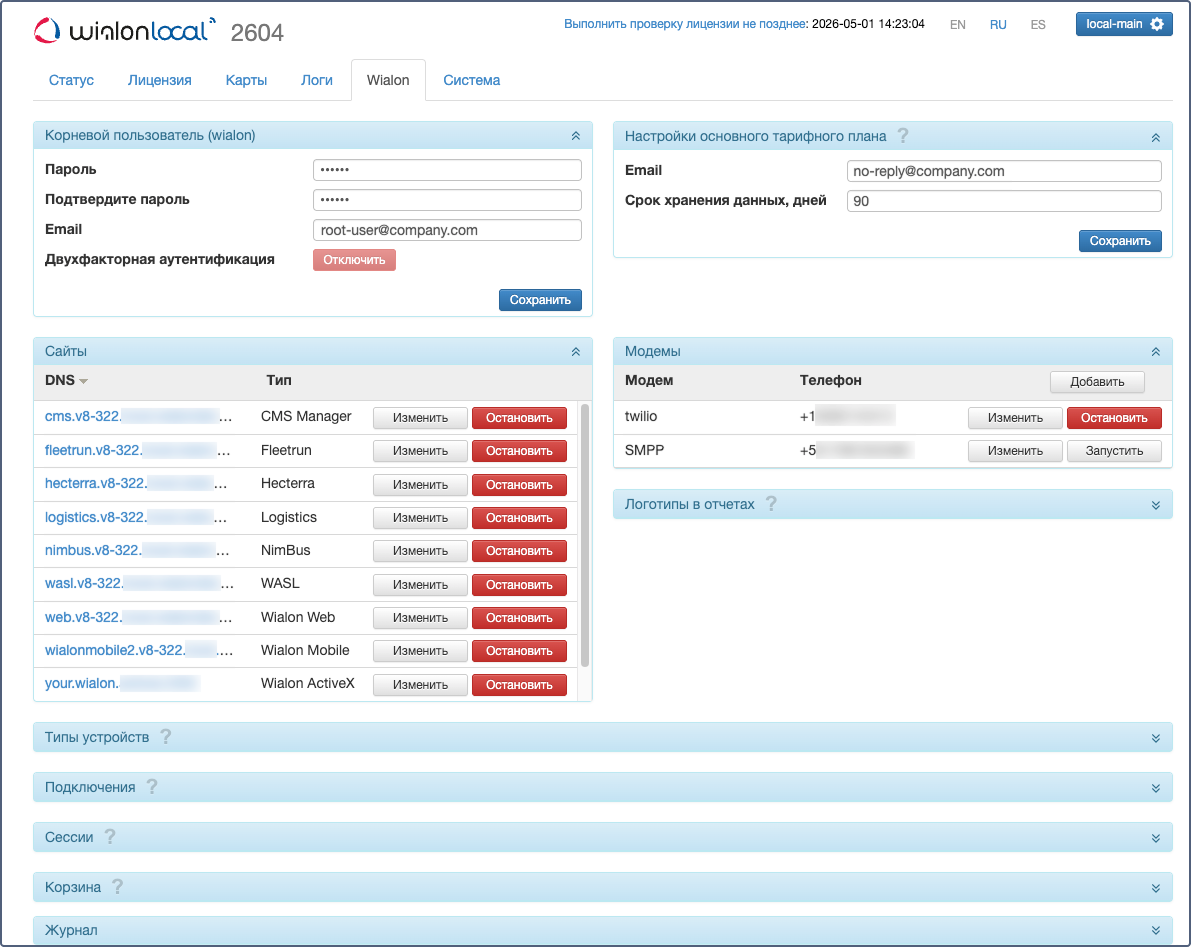The height and width of the screenshot is (947, 1191).
Task: Sort sites by the DNS column arrow
Action: click(x=84, y=381)
